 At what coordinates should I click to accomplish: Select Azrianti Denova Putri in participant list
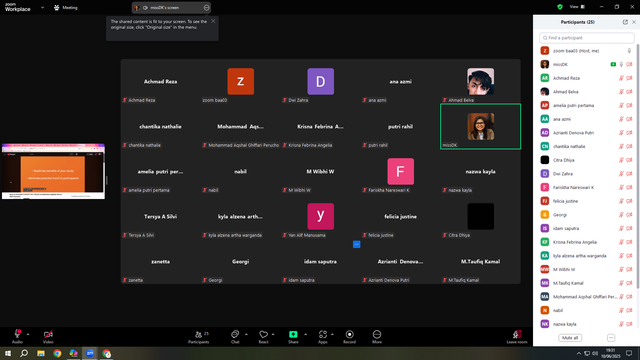coord(587,133)
